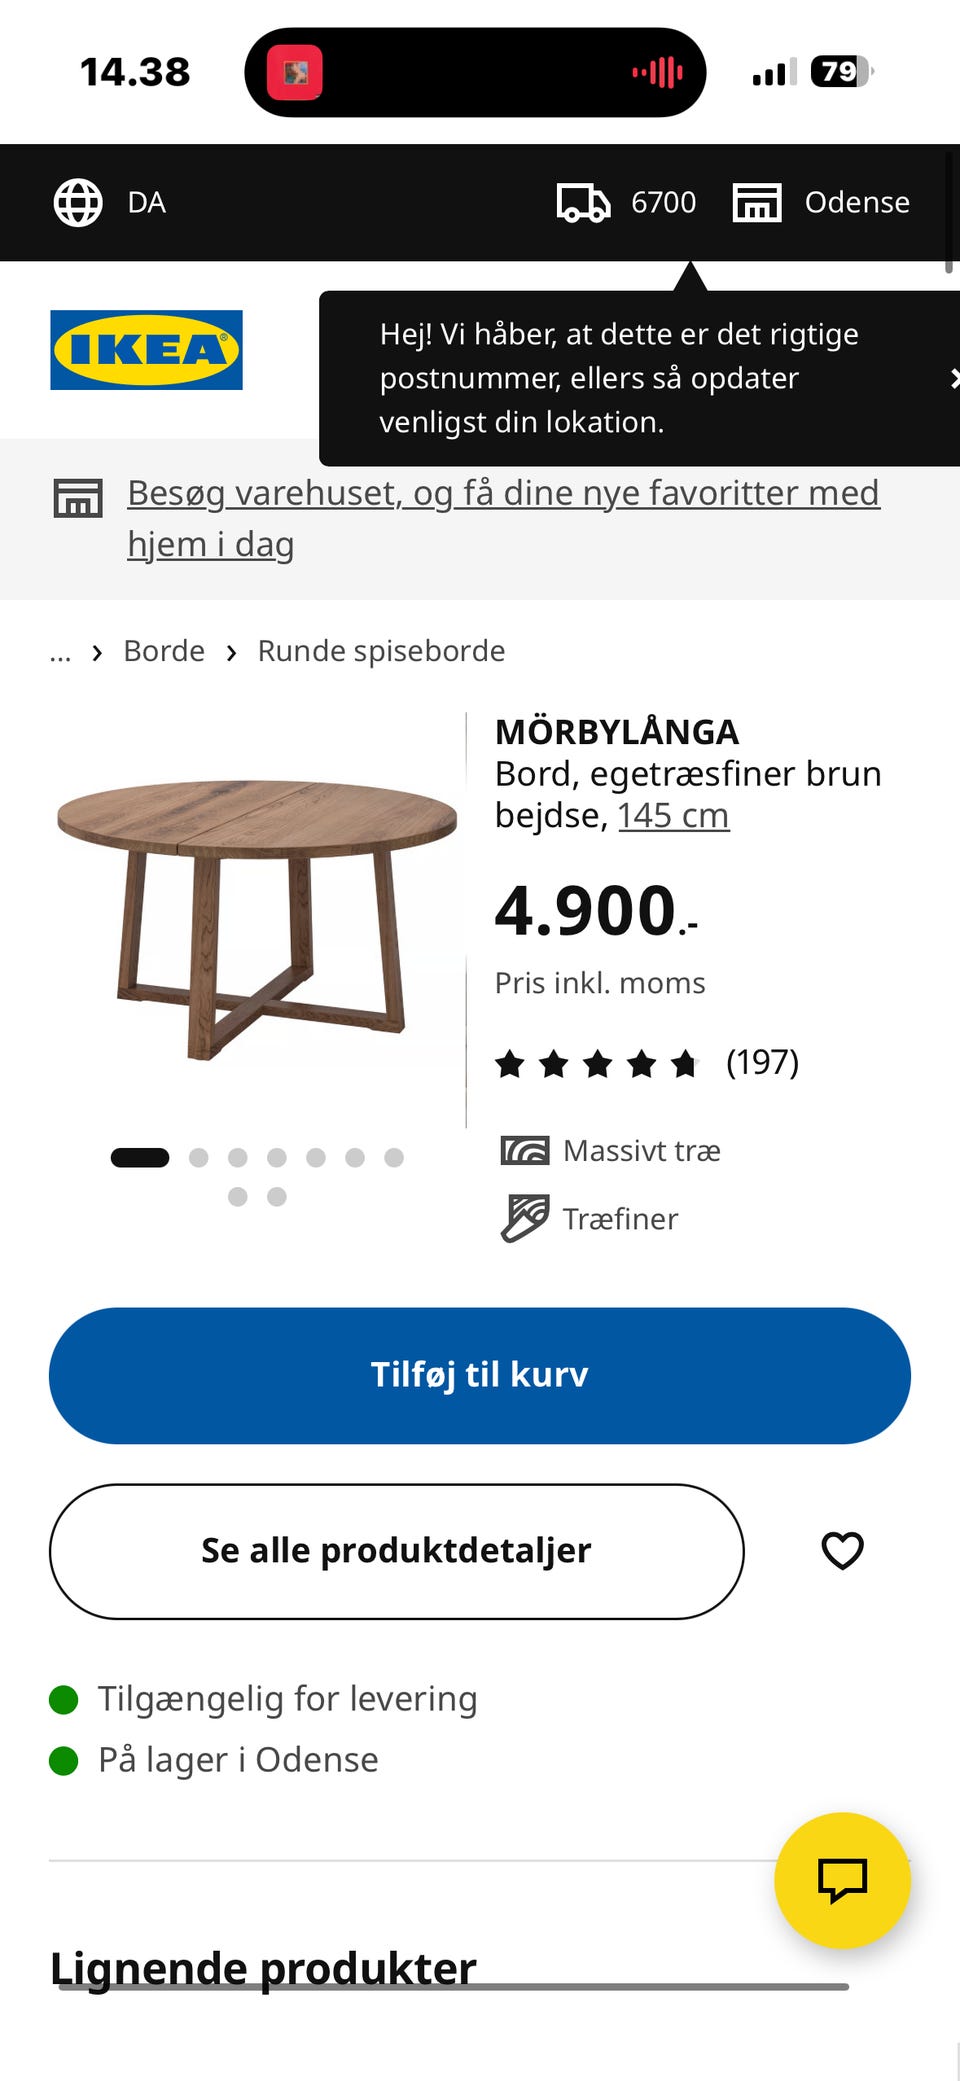Tap the Træfiner material icon
The height and width of the screenshot is (2081, 960).
pos(525,1218)
